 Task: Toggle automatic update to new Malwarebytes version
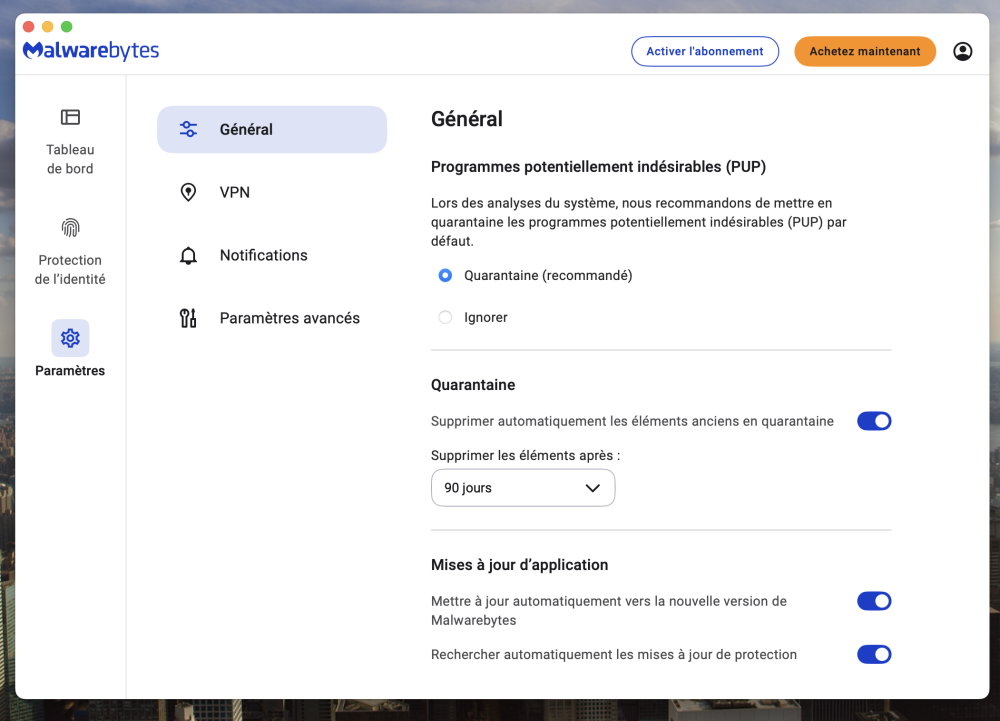873,601
